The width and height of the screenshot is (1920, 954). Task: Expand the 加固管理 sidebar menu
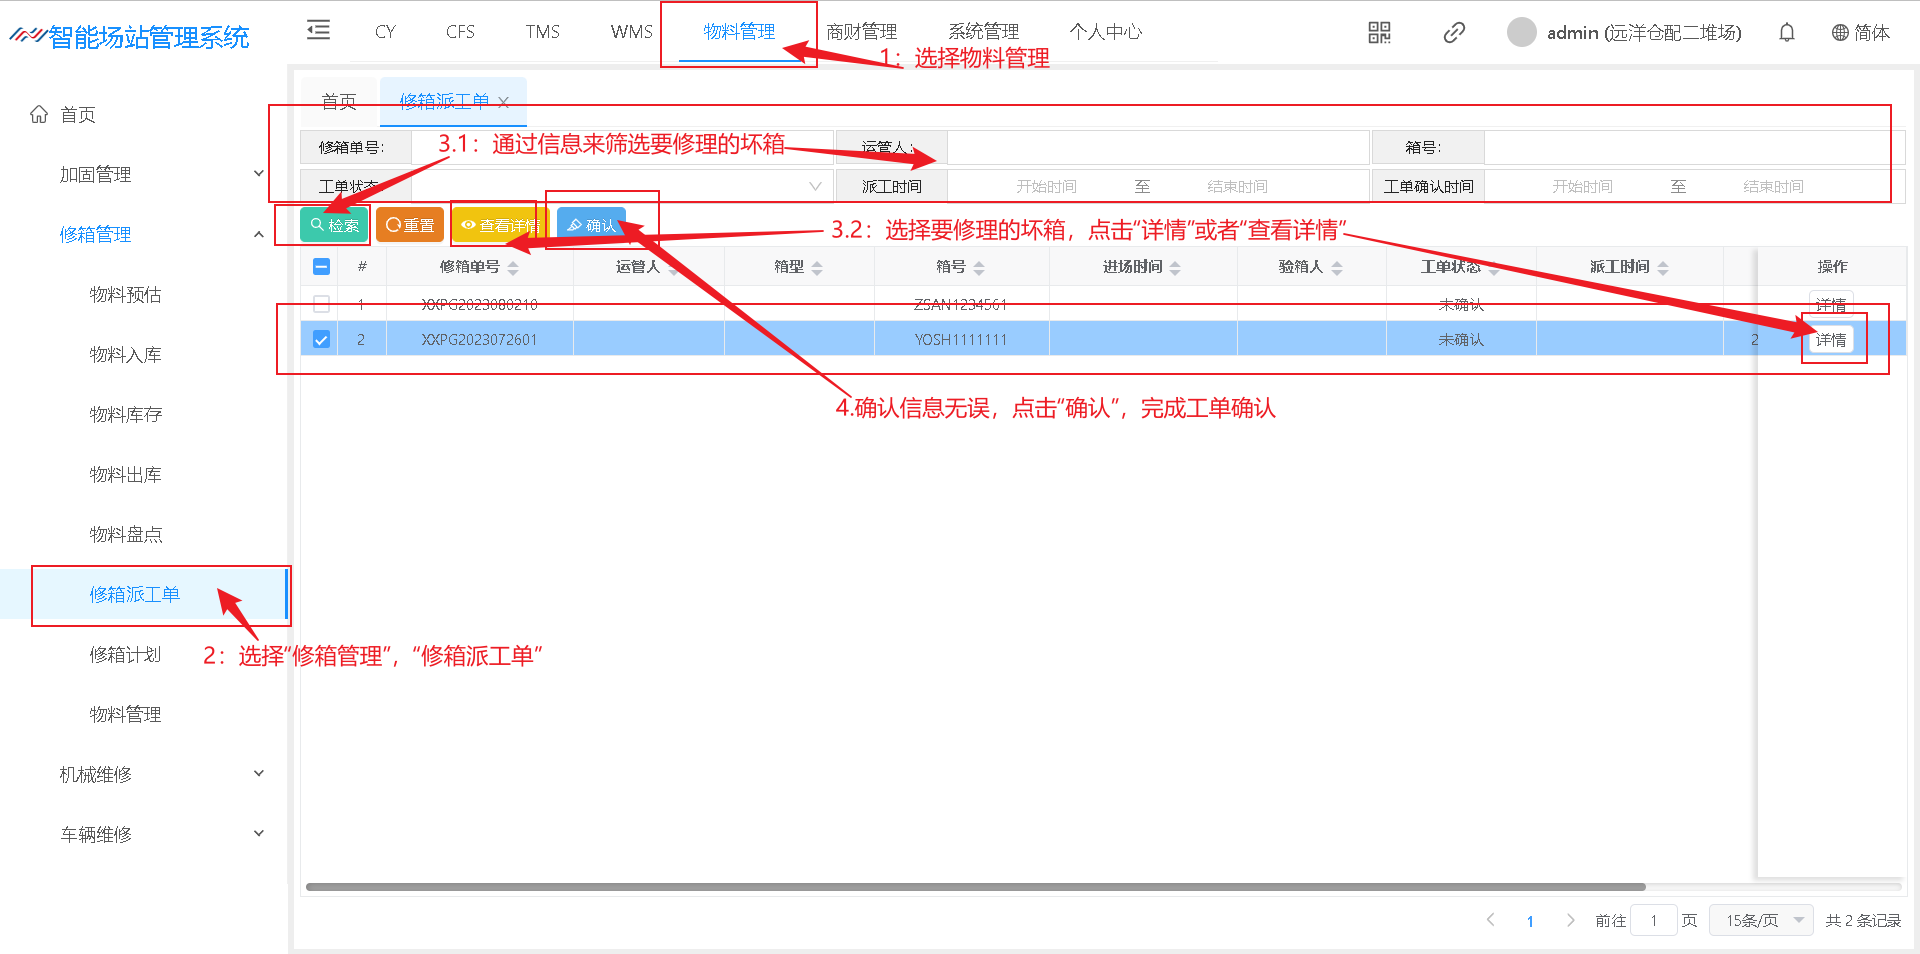160,174
